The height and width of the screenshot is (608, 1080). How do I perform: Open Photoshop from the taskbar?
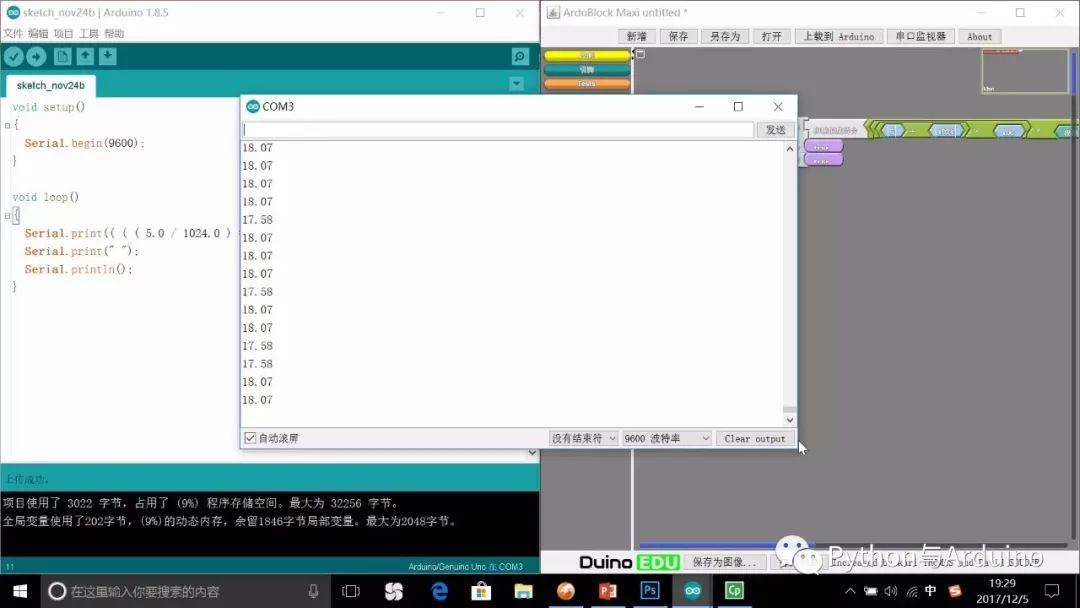coord(650,591)
